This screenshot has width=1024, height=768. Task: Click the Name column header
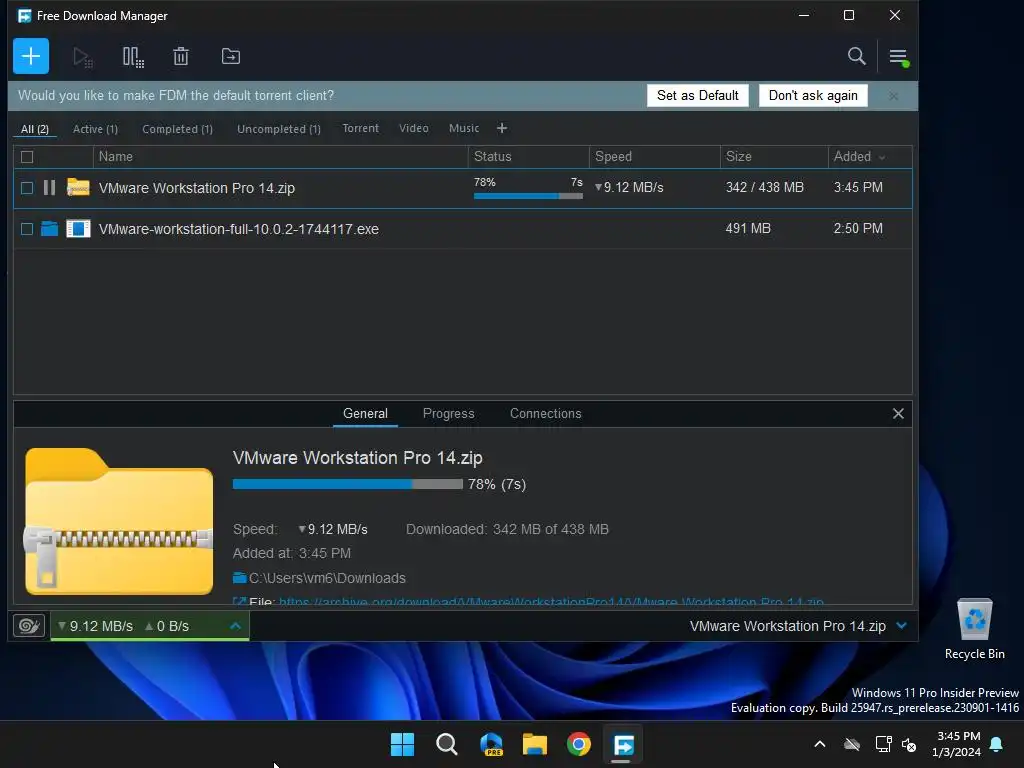280,157
